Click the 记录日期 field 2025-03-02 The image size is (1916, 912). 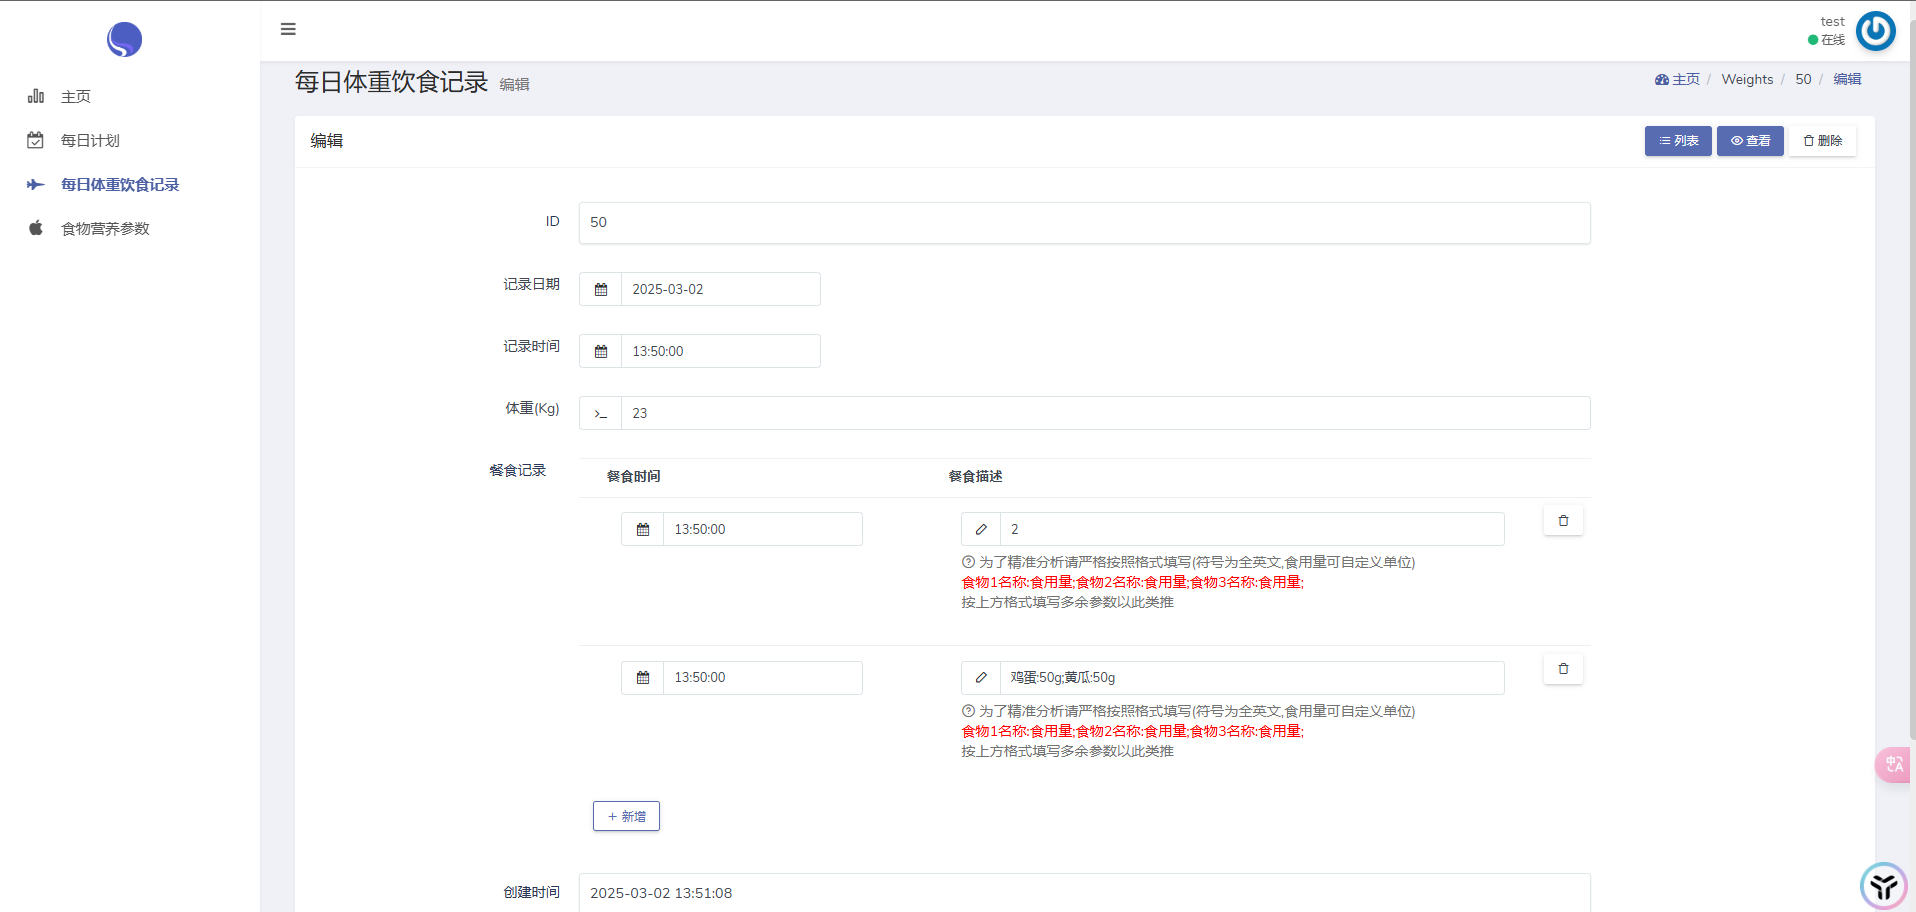click(x=720, y=289)
